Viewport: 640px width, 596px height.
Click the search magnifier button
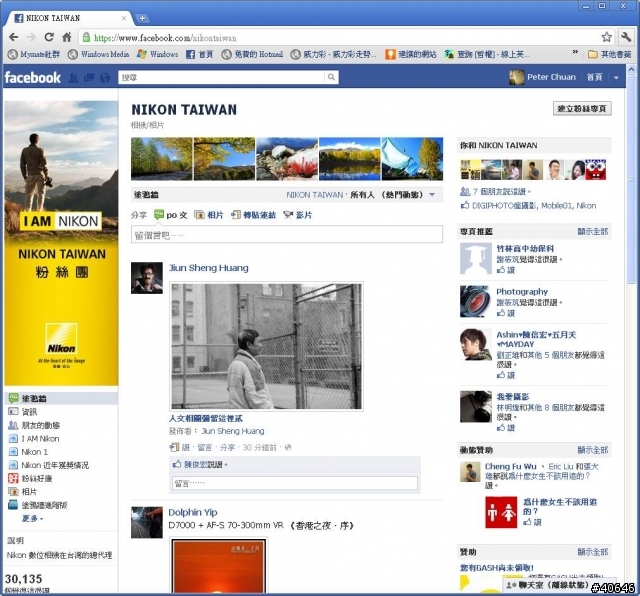[x=331, y=77]
